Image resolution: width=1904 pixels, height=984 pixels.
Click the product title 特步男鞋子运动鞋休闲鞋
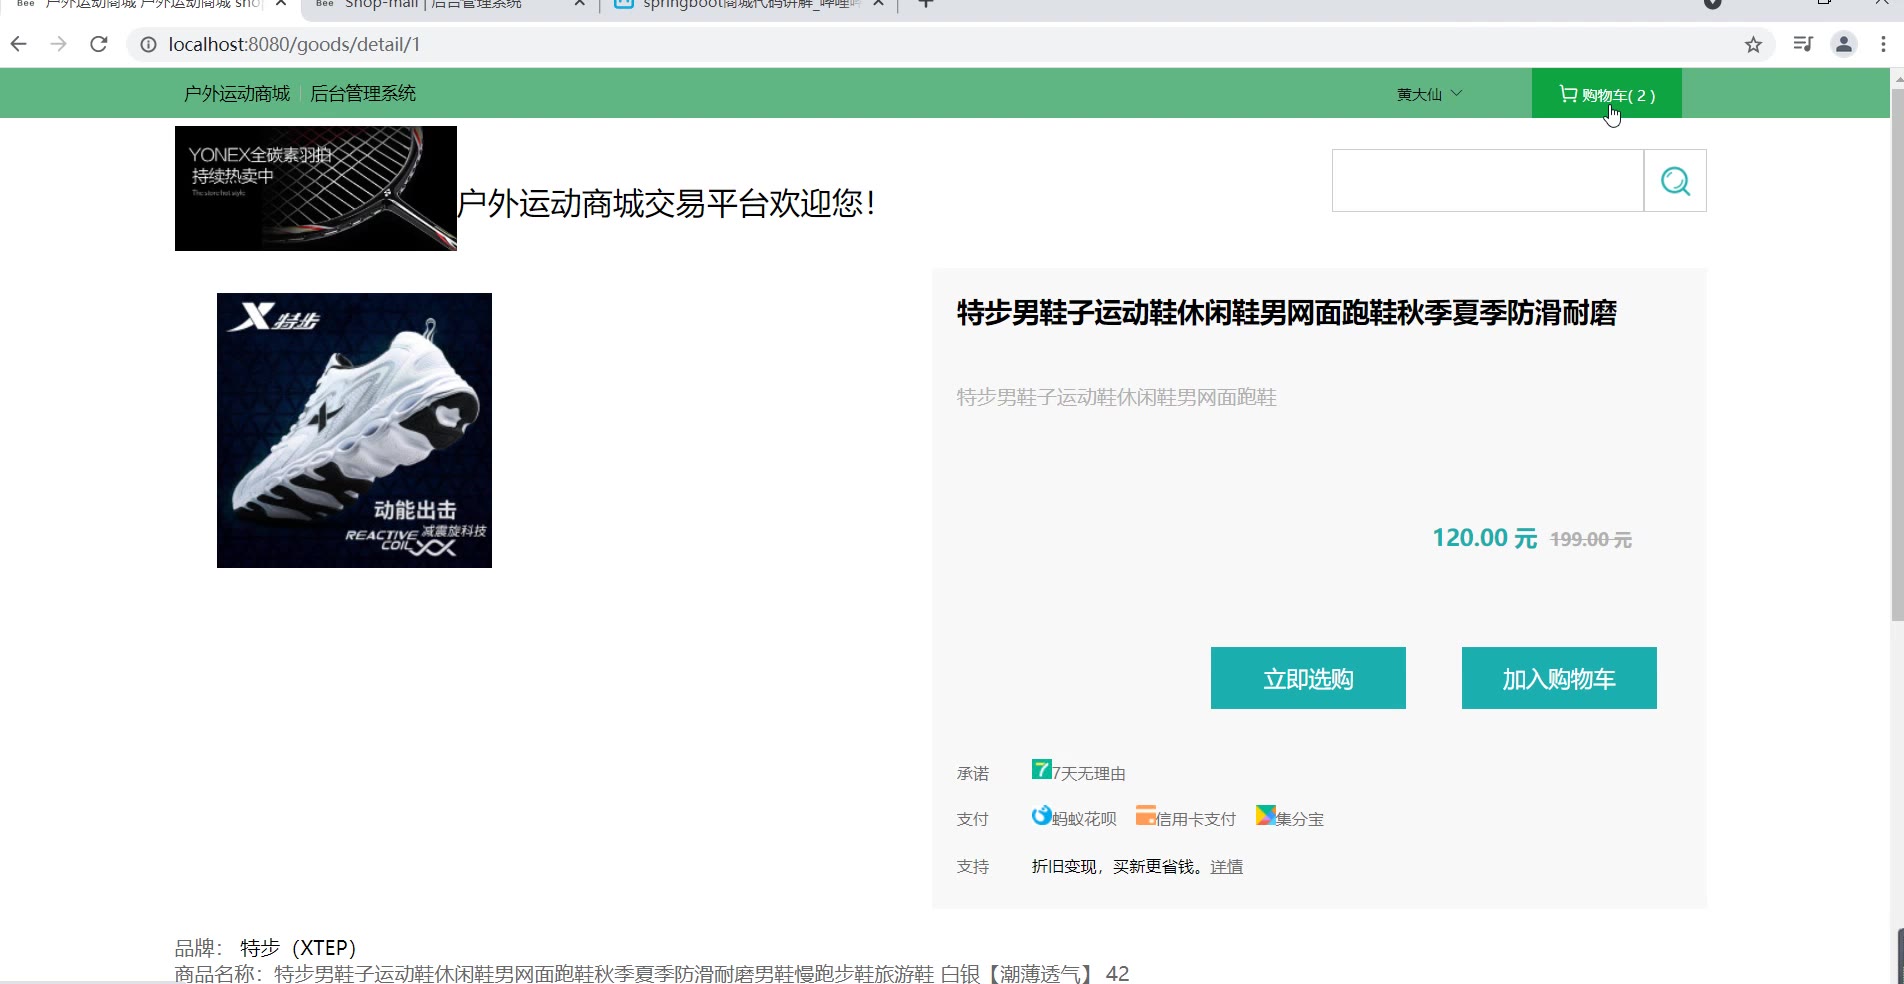coord(1286,313)
